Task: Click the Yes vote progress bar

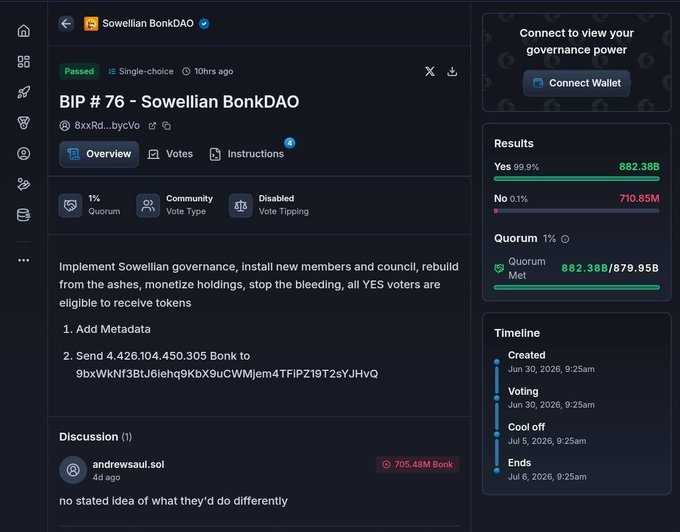Action: 576,179
